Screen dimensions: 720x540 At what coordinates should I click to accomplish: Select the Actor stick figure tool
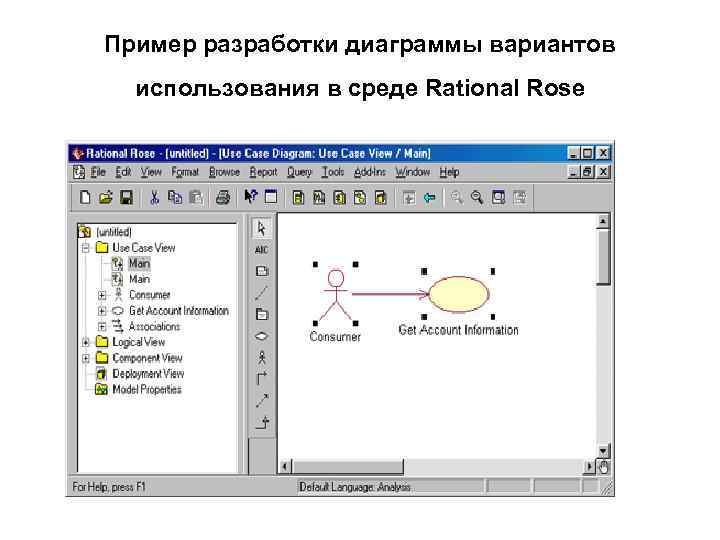[262, 357]
